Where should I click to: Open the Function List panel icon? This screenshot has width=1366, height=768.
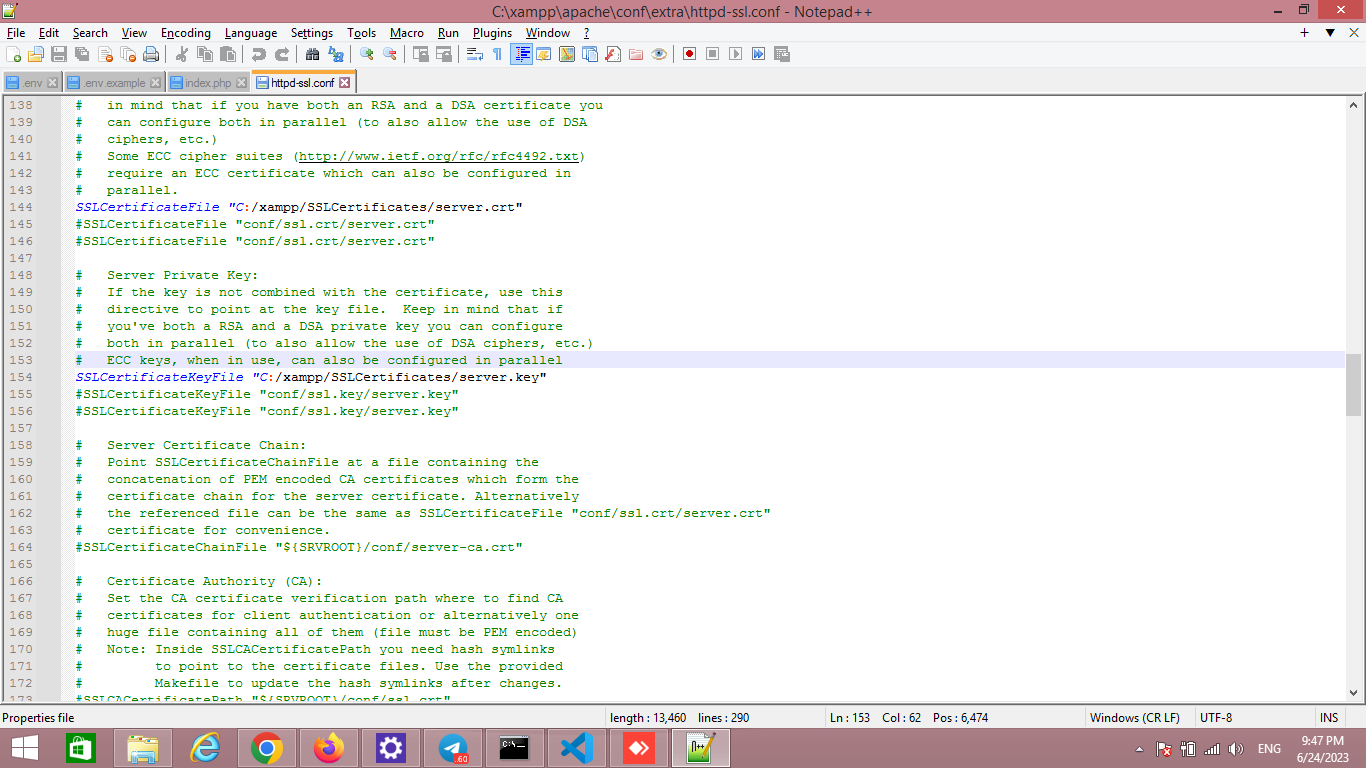[x=613, y=54]
